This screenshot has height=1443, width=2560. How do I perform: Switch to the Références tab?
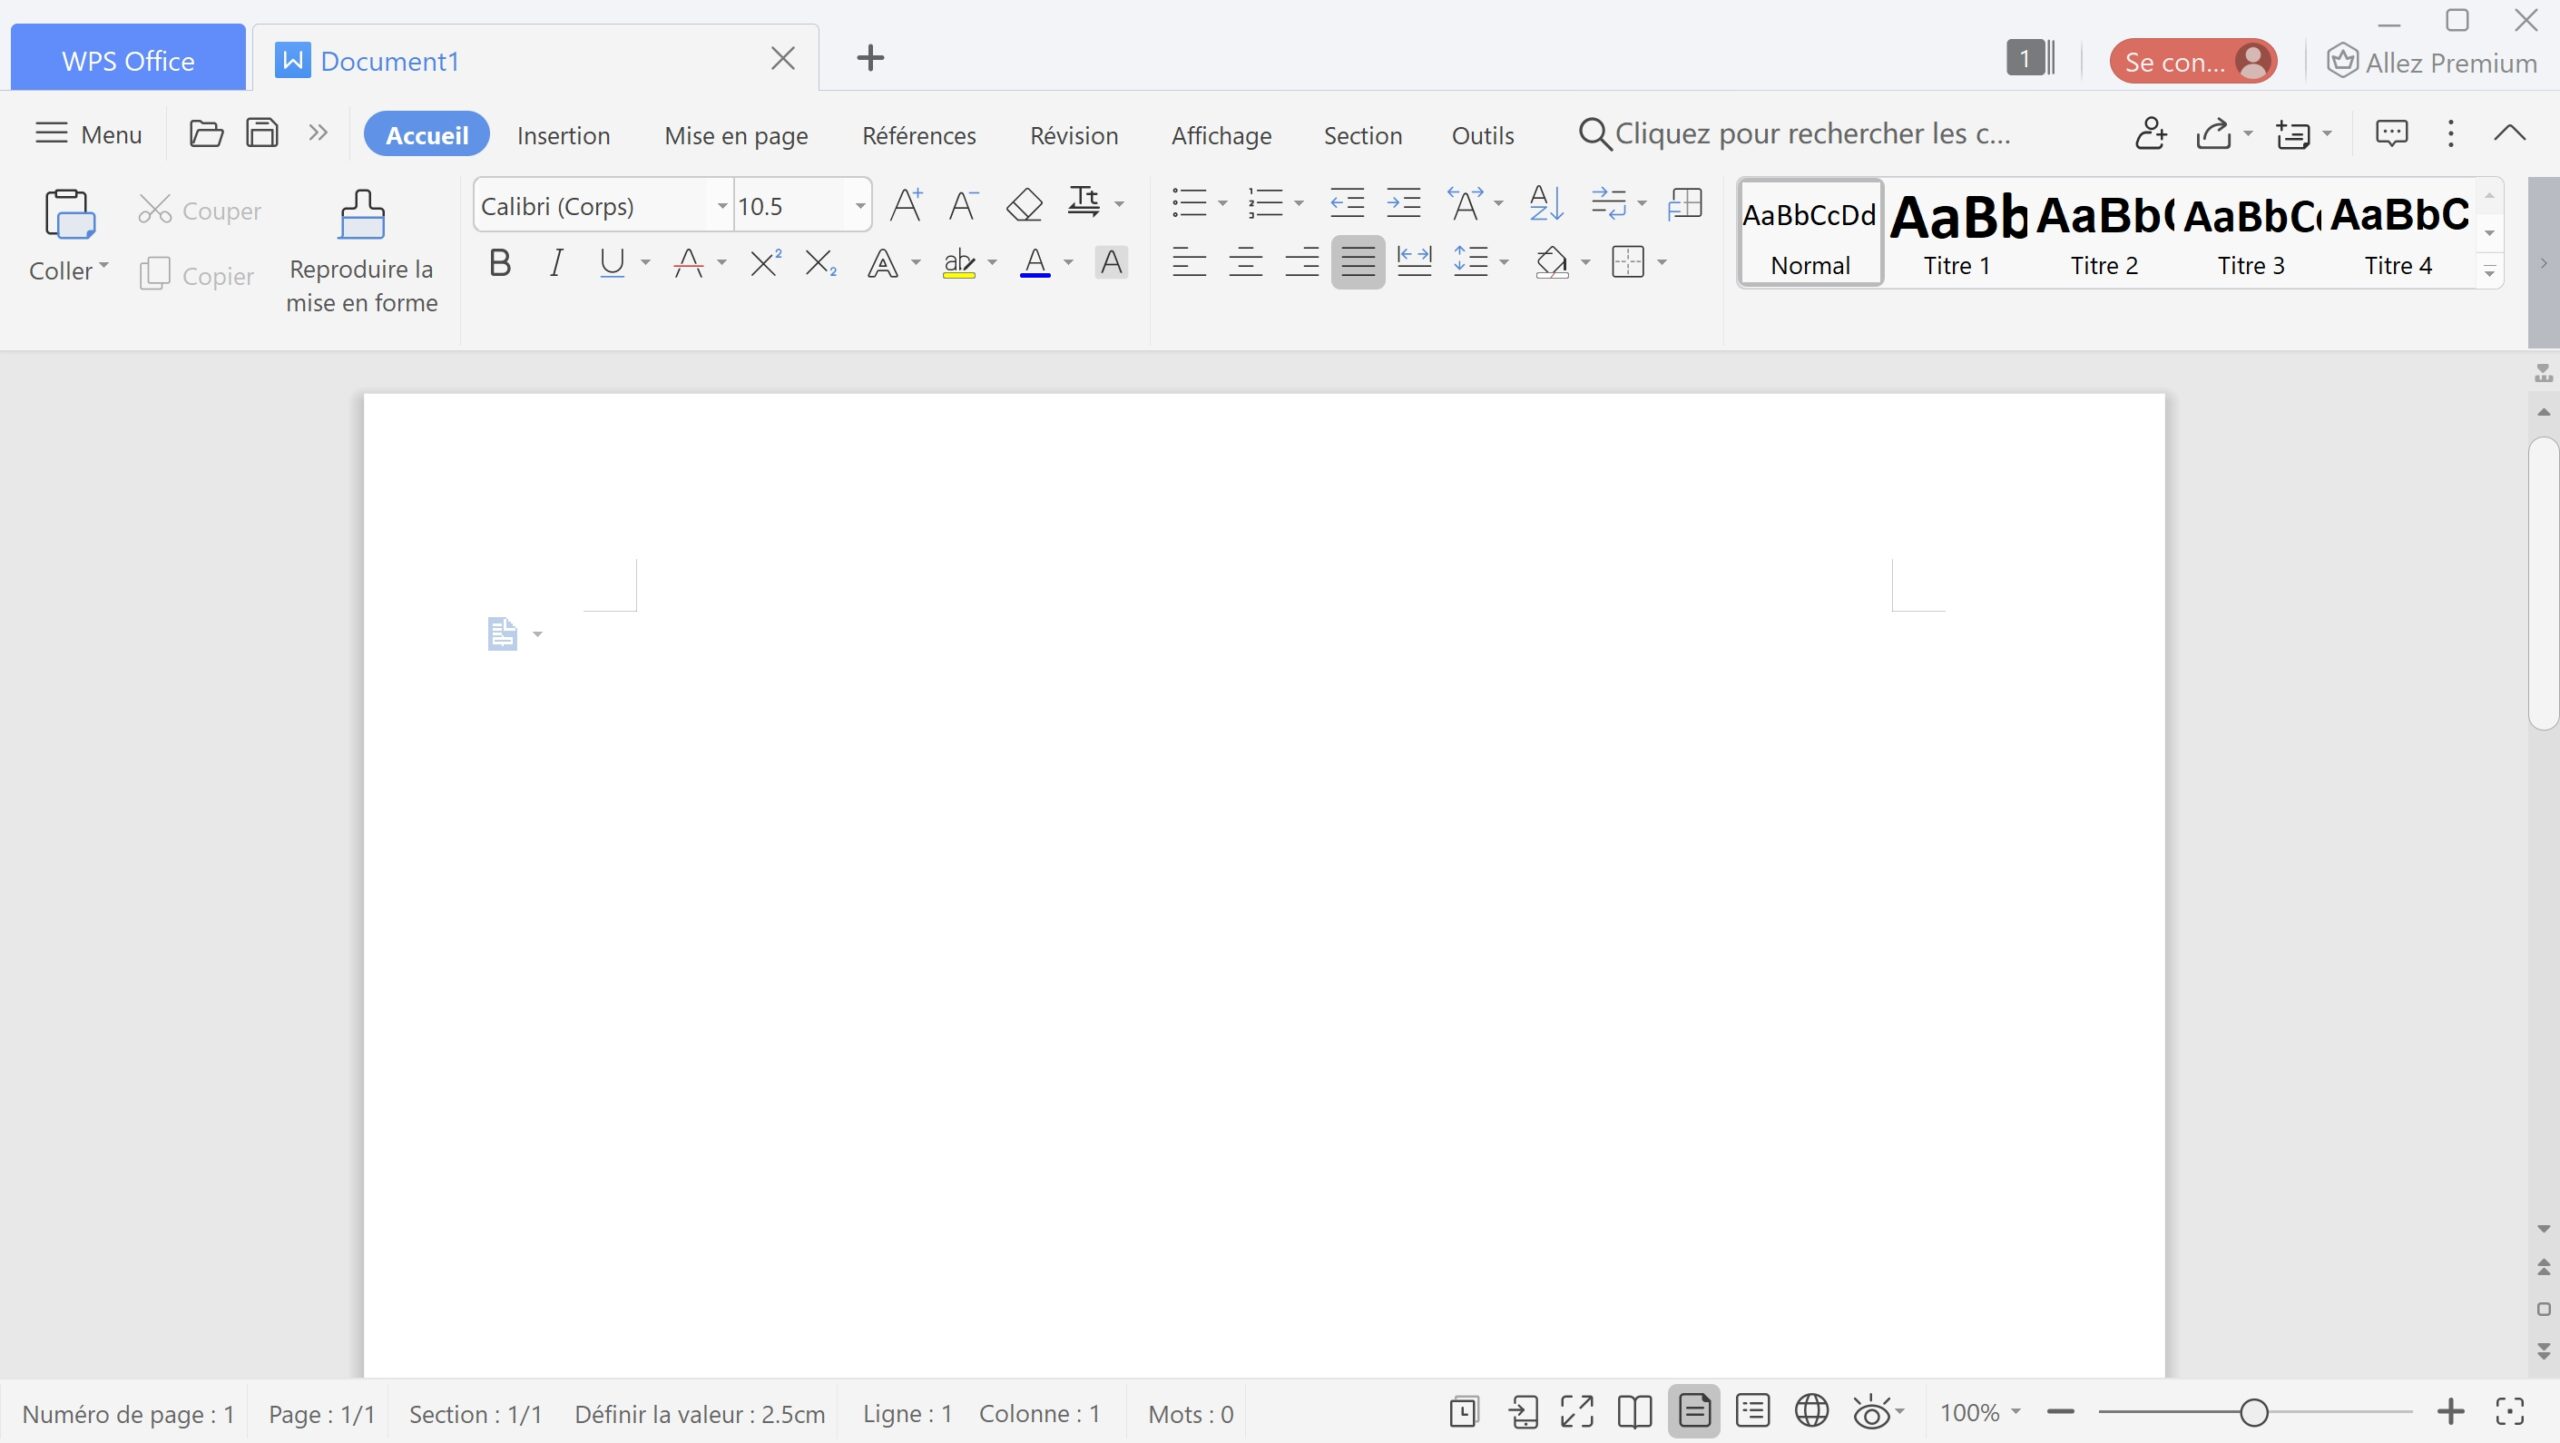pos(919,135)
